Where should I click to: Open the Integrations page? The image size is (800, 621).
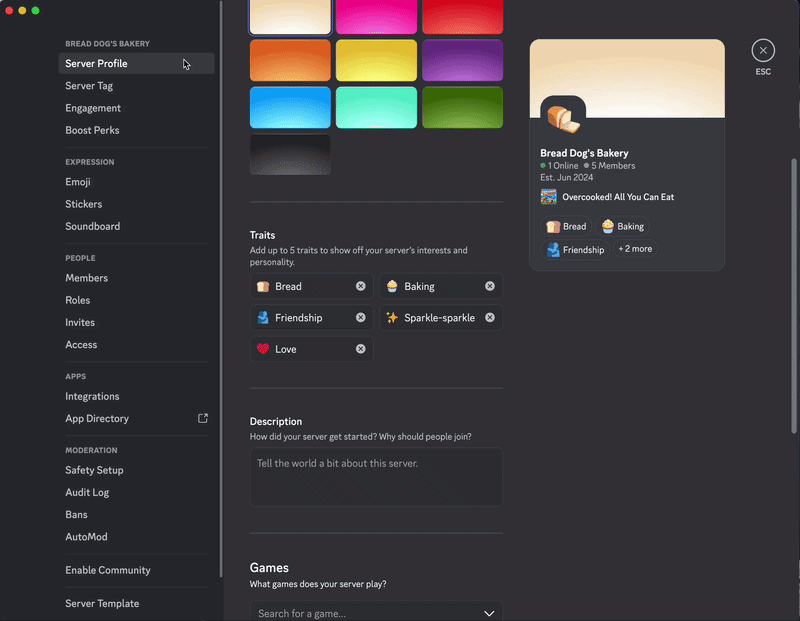[136, 396]
